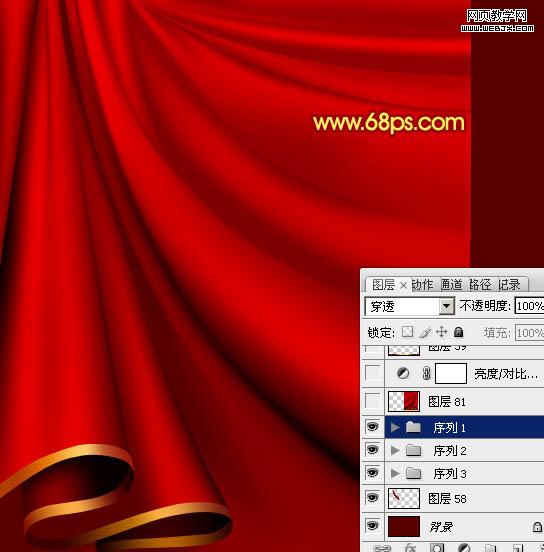This screenshot has width=544, height=552.
Task: Click the lock image pixels brush icon
Action: point(425,332)
